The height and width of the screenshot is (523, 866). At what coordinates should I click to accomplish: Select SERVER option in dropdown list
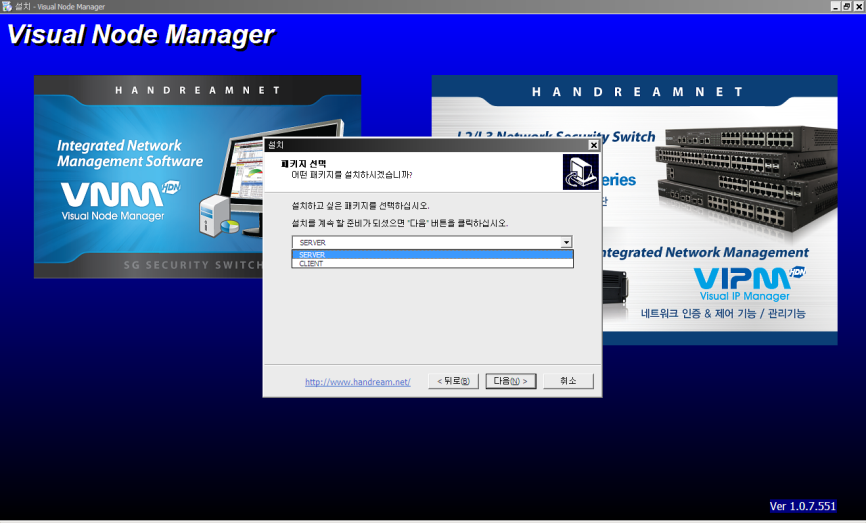click(432, 255)
